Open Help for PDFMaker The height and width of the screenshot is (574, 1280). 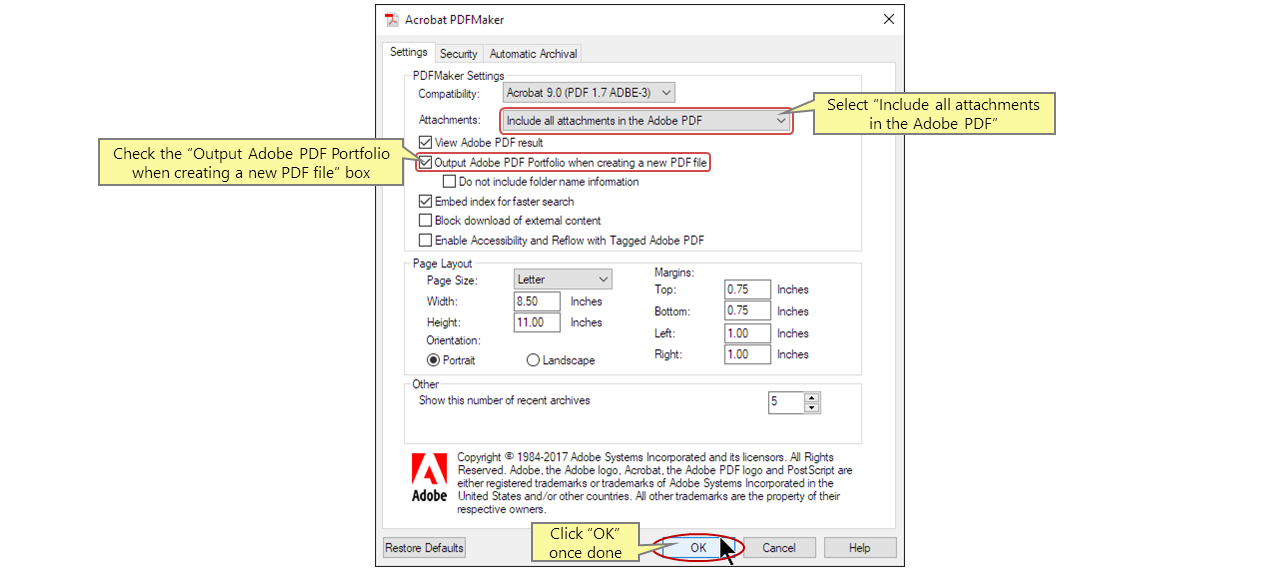click(x=860, y=548)
